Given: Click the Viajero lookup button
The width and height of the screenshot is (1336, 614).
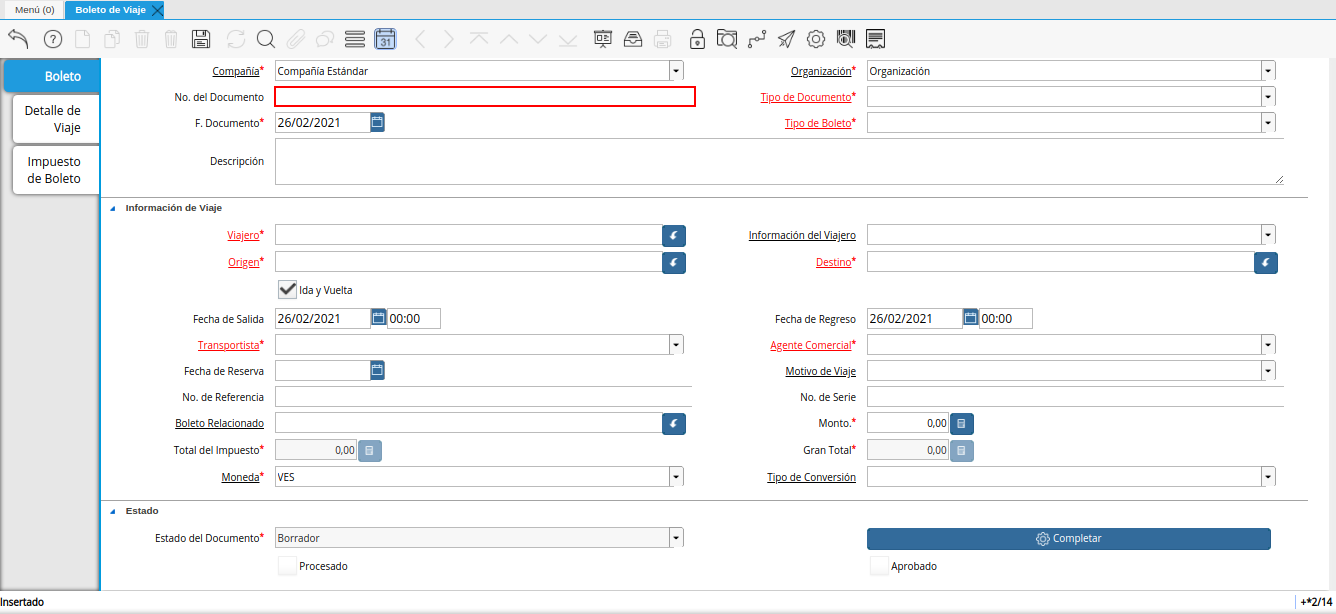Looking at the screenshot, I should [x=674, y=235].
